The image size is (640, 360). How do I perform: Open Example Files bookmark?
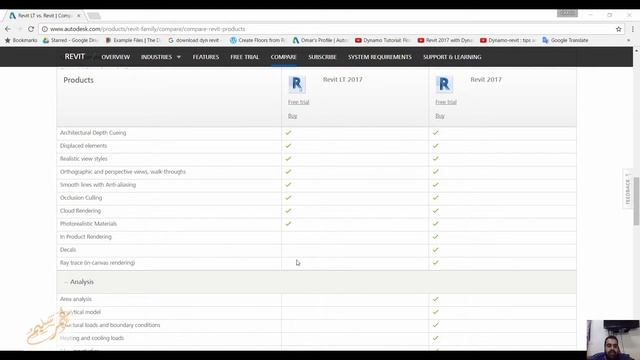click(133, 40)
